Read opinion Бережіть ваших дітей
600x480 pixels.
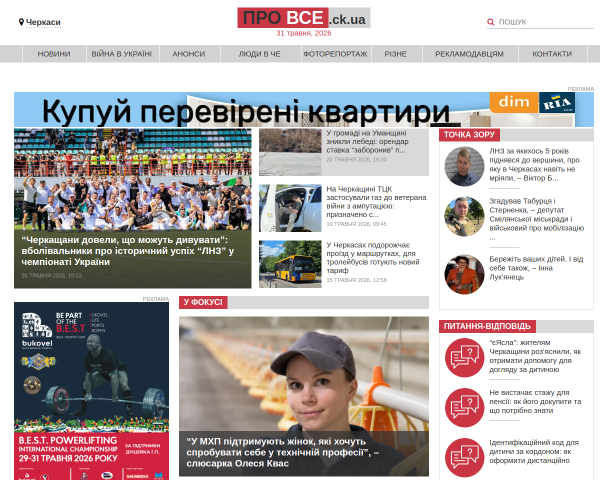pyautogui.click(x=536, y=268)
